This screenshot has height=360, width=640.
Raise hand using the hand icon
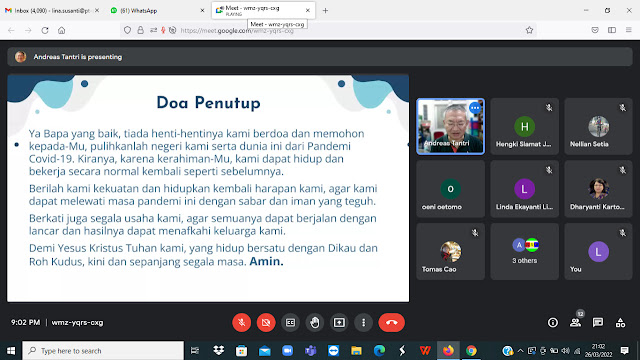pyautogui.click(x=315, y=322)
